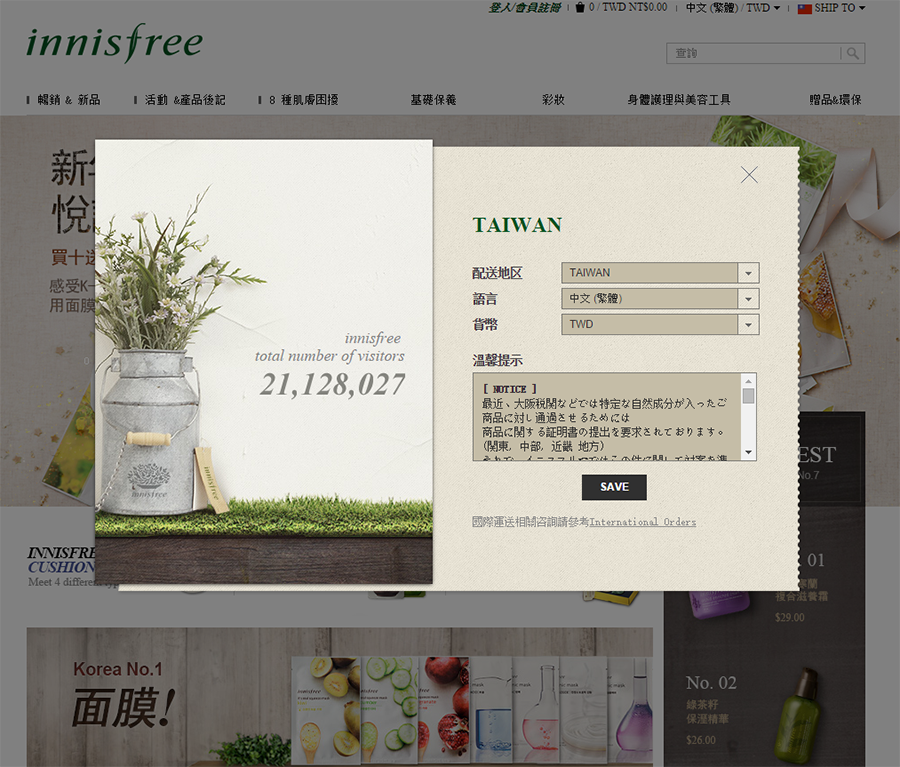Focus the 查詢 search input field
Screen dimensions: 900x767
(754, 53)
